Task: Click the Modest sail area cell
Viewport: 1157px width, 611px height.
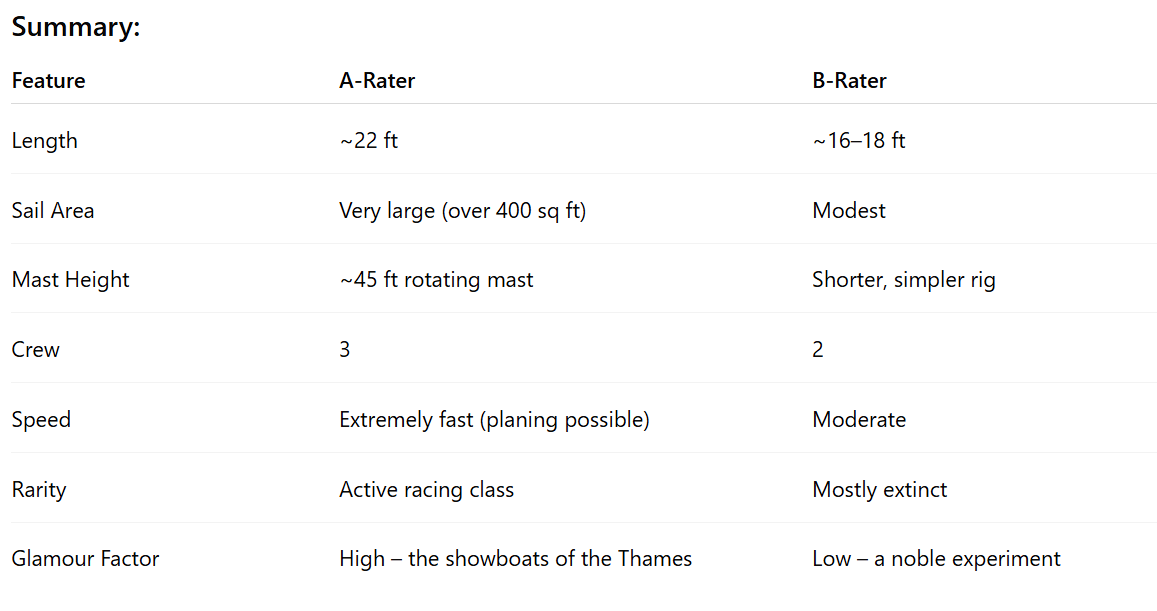Action: (849, 211)
